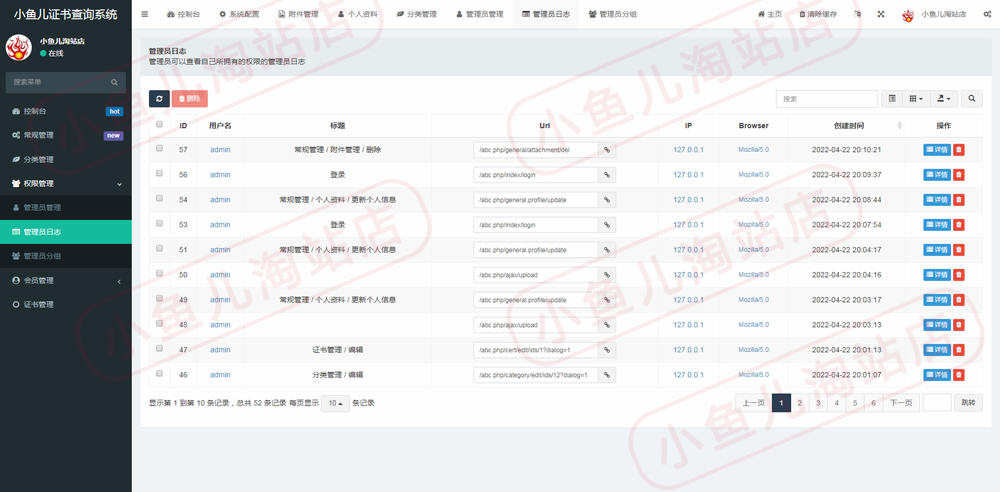Toggle the sidebar hamburger menu icon
This screenshot has width=1000, height=492.
coord(145,14)
